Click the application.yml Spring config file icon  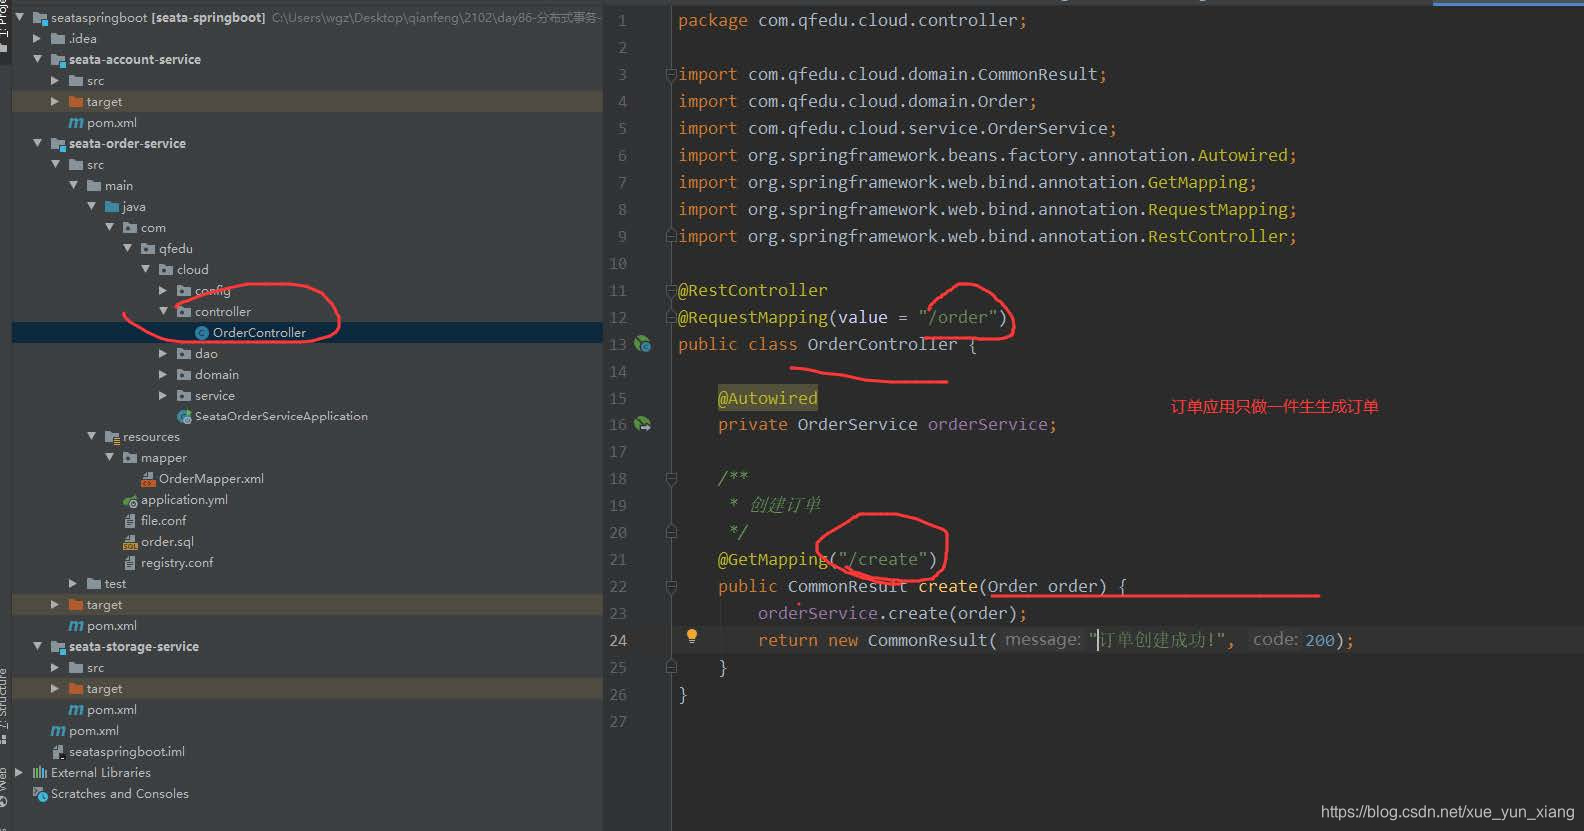click(x=130, y=500)
